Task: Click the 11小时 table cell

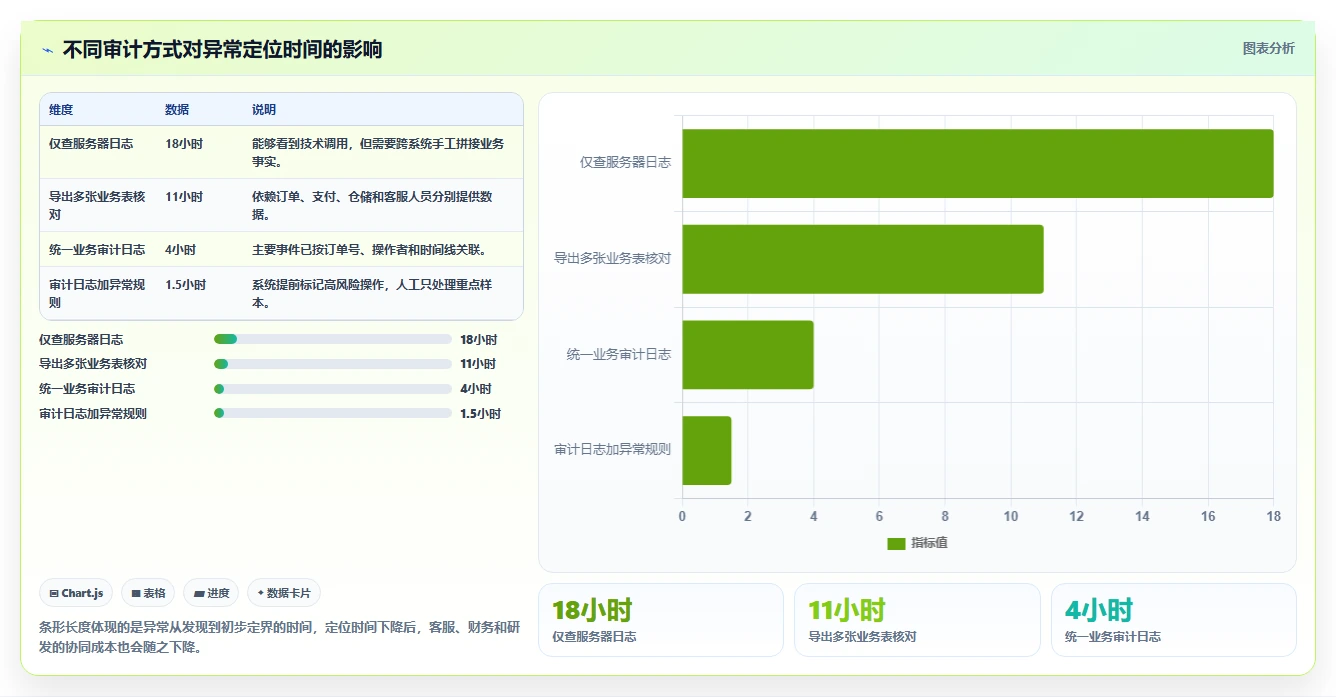Action: tap(184, 197)
